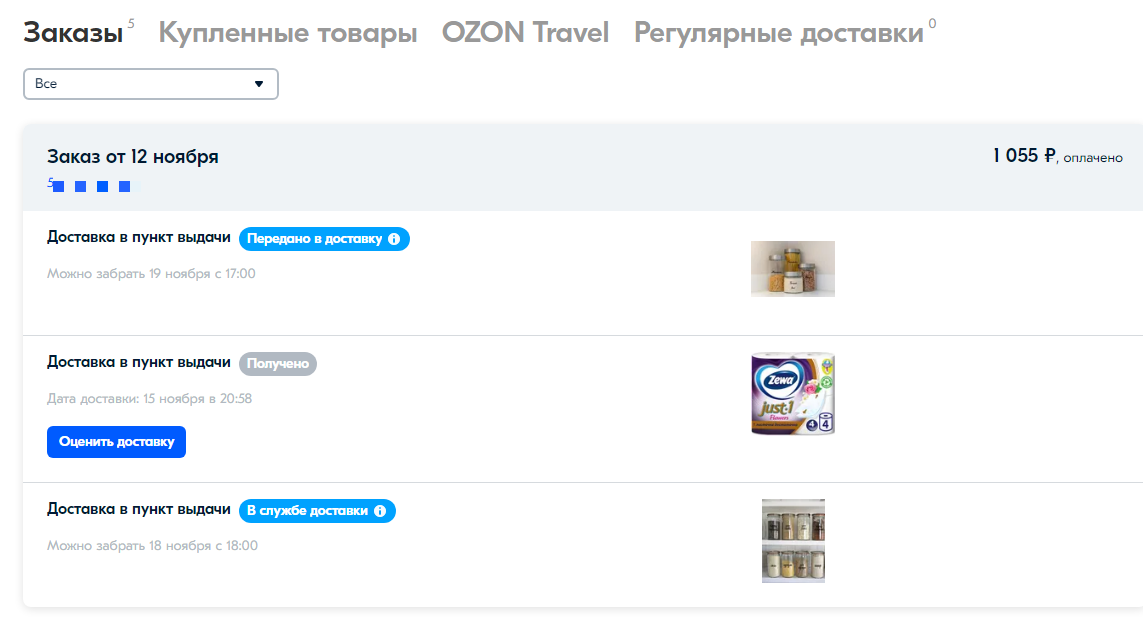
Task: Open the 'Заказ от 12 ноября' heading
Action: point(133,157)
